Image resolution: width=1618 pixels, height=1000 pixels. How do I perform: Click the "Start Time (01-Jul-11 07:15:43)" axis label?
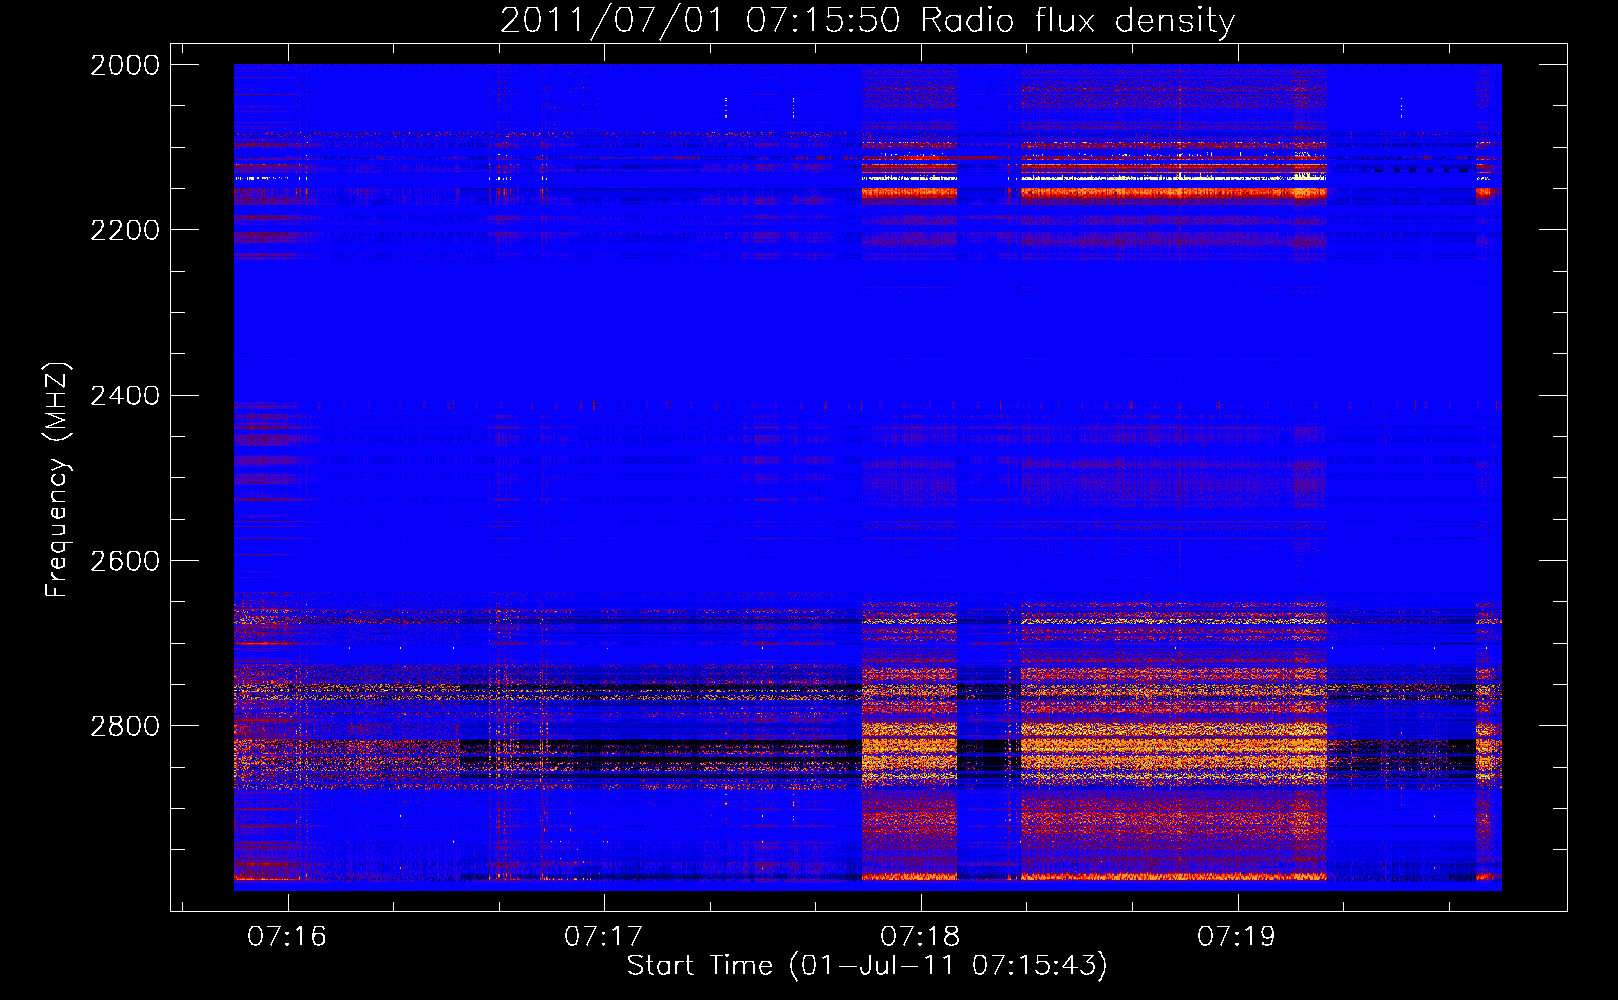click(x=867, y=966)
